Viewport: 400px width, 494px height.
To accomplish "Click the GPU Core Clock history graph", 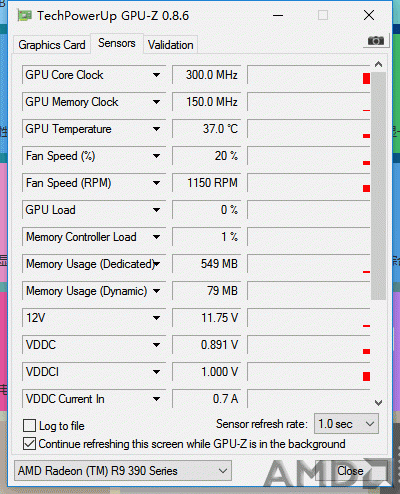I will tap(309, 75).
